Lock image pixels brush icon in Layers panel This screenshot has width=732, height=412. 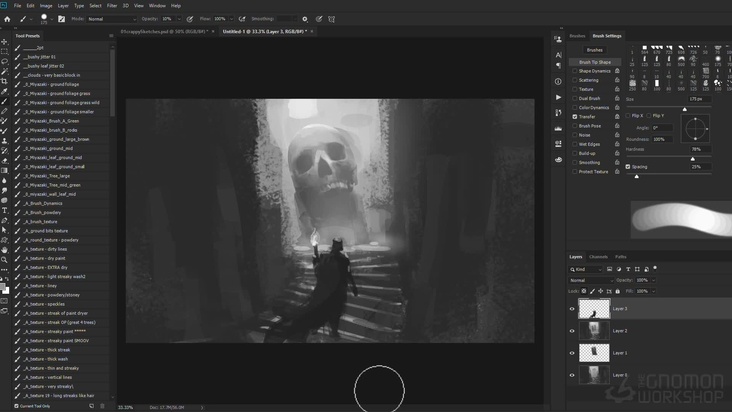point(592,291)
